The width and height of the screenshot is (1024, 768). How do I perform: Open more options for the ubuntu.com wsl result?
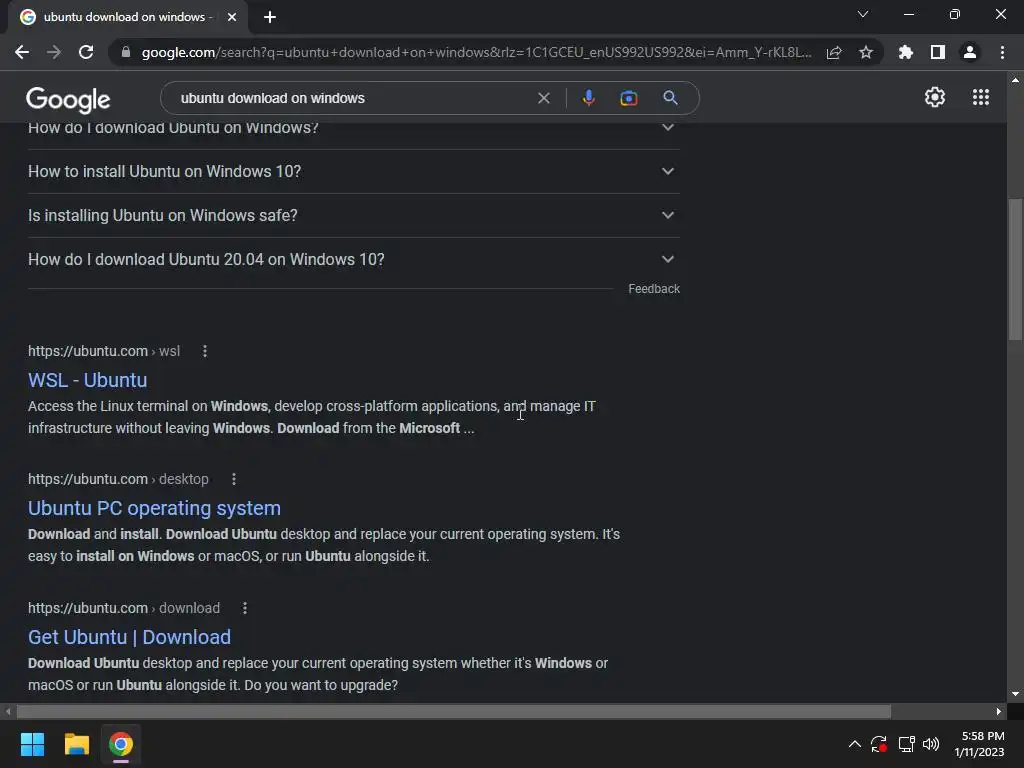coord(205,351)
